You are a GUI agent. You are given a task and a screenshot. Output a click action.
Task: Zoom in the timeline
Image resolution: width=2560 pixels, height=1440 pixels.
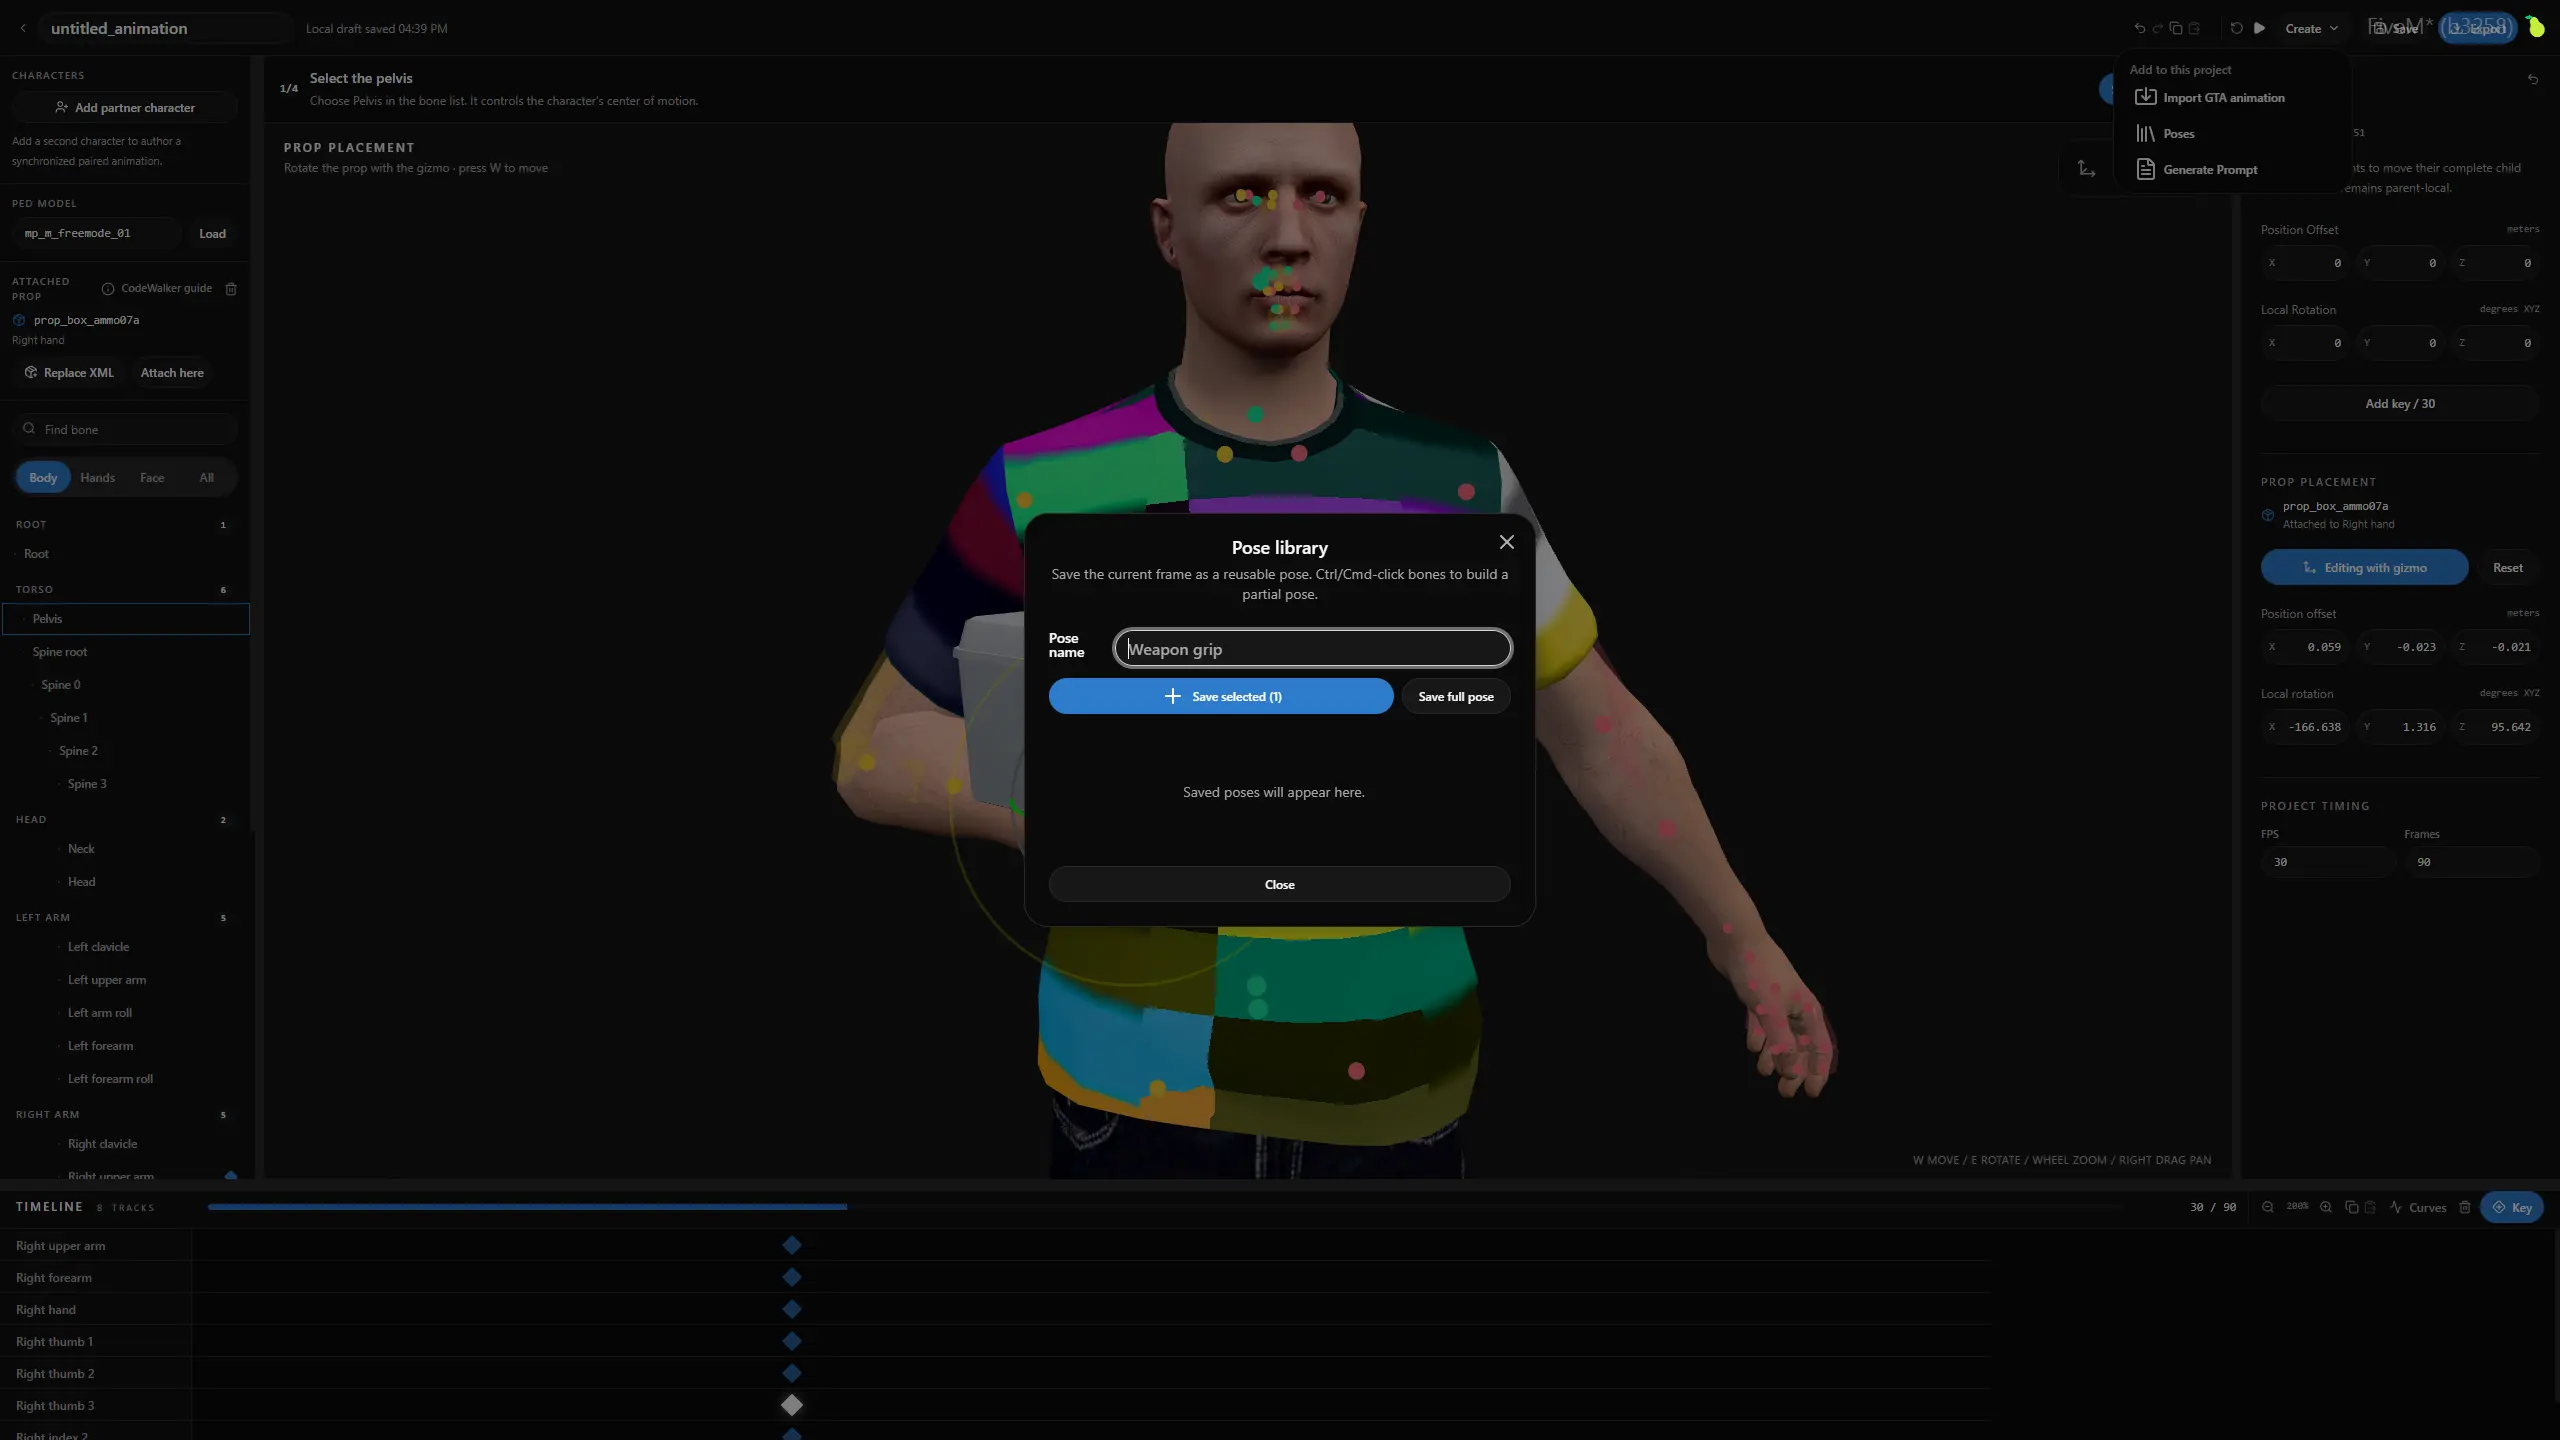point(2326,1207)
